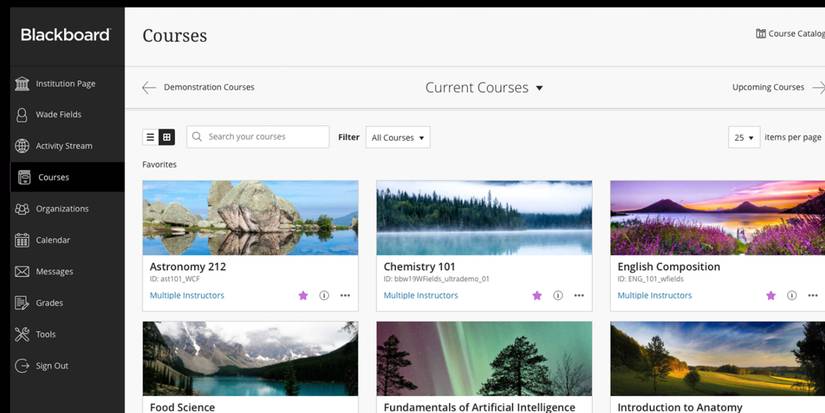This screenshot has height=413, width=825.
Task: Unfavorite Astronomy 212 with star
Action: tap(303, 296)
